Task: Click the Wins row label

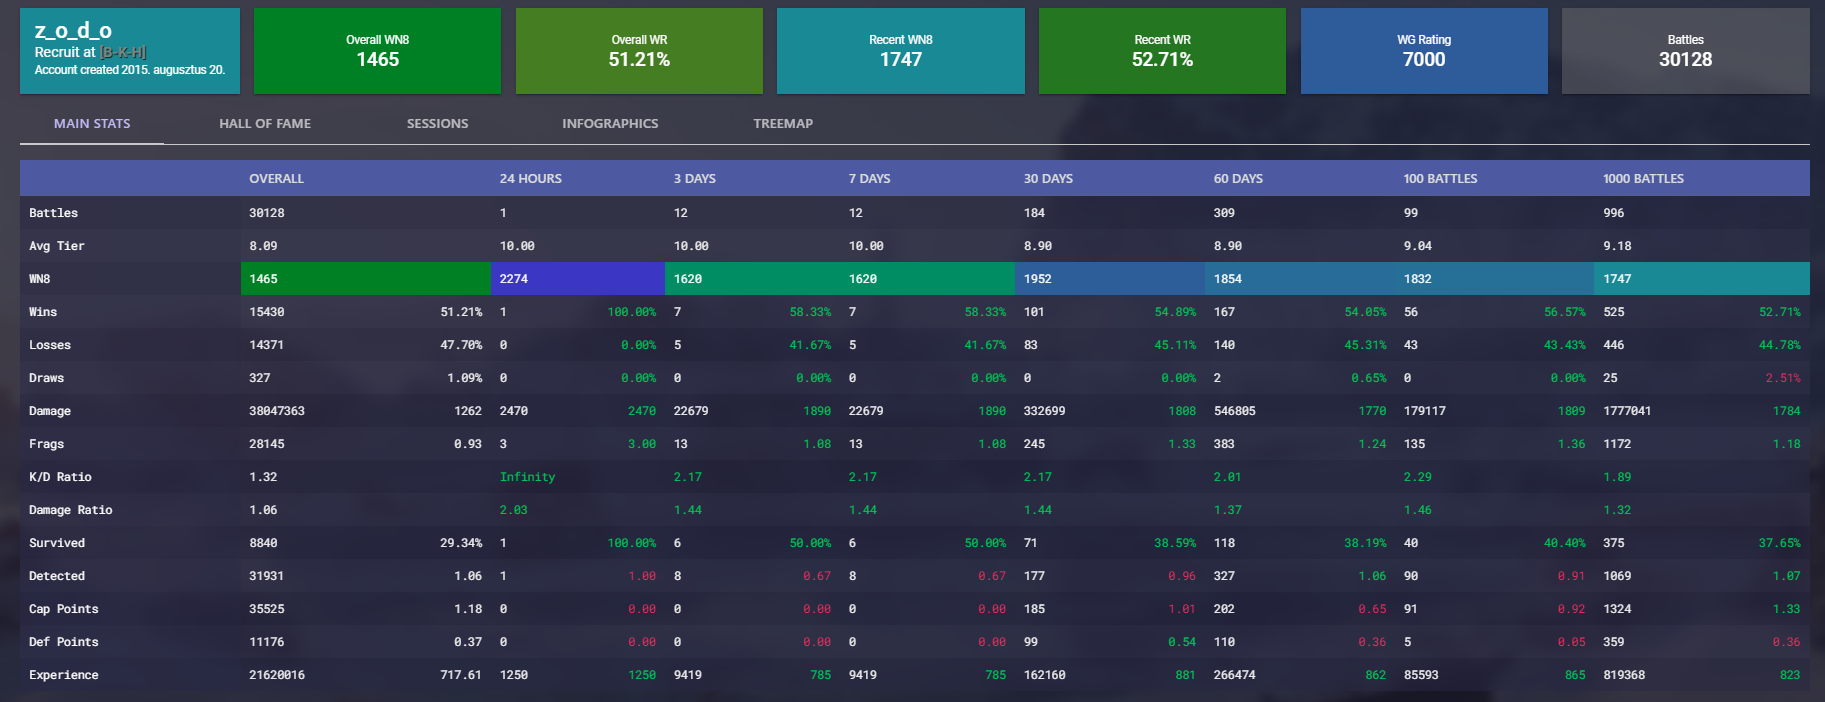Action: 43,312
